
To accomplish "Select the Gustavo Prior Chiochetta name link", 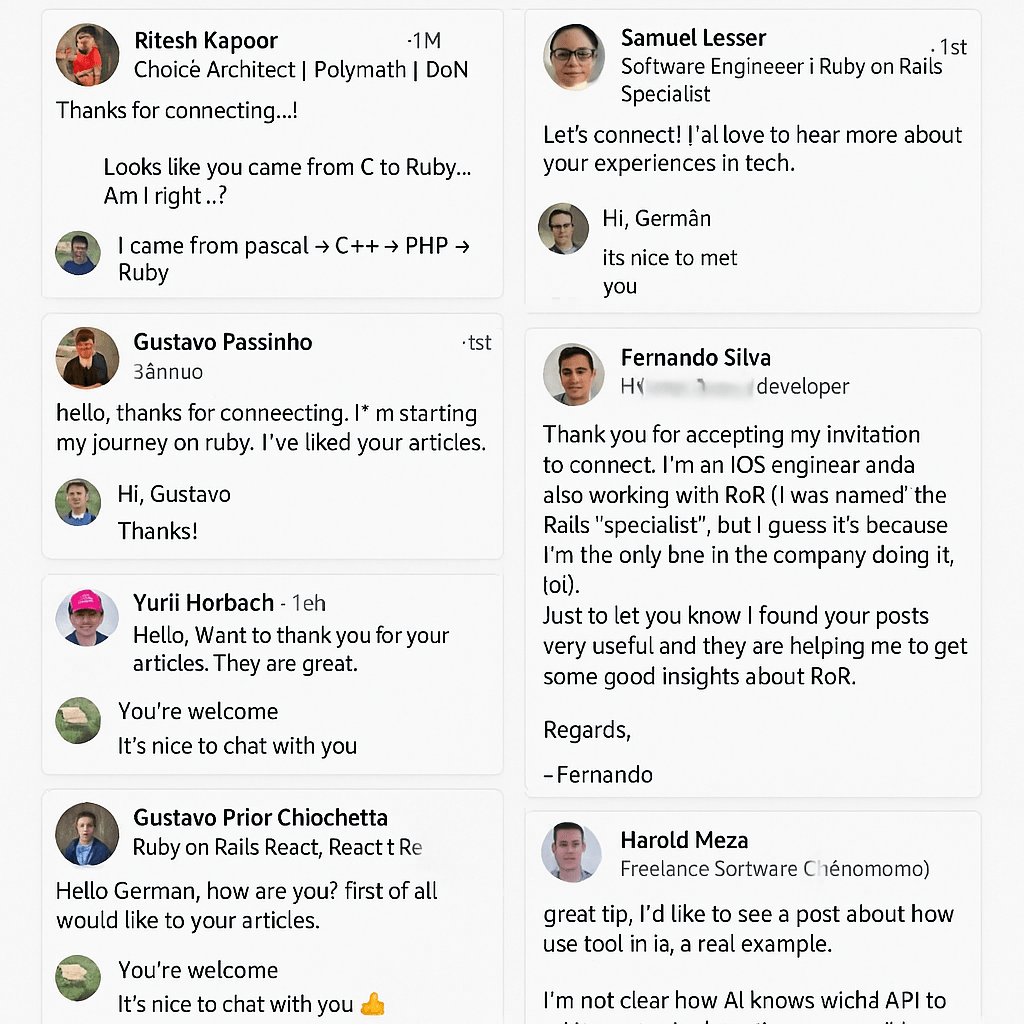I will coord(260,818).
